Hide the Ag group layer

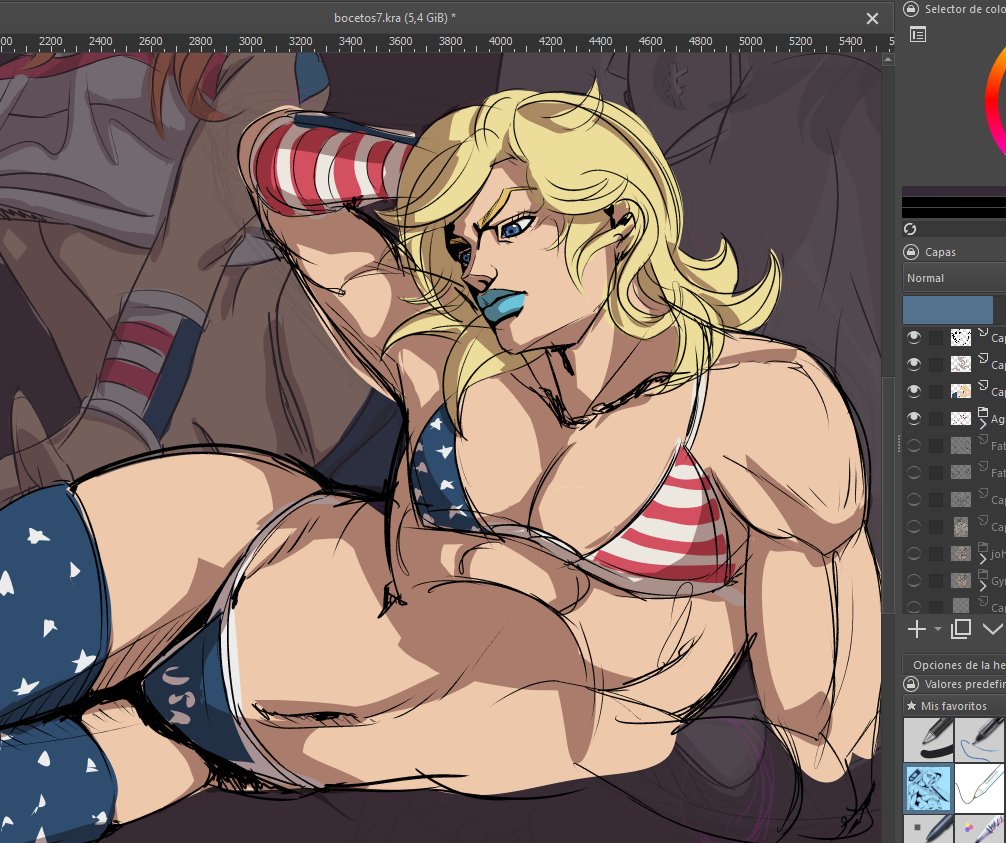(x=914, y=418)
